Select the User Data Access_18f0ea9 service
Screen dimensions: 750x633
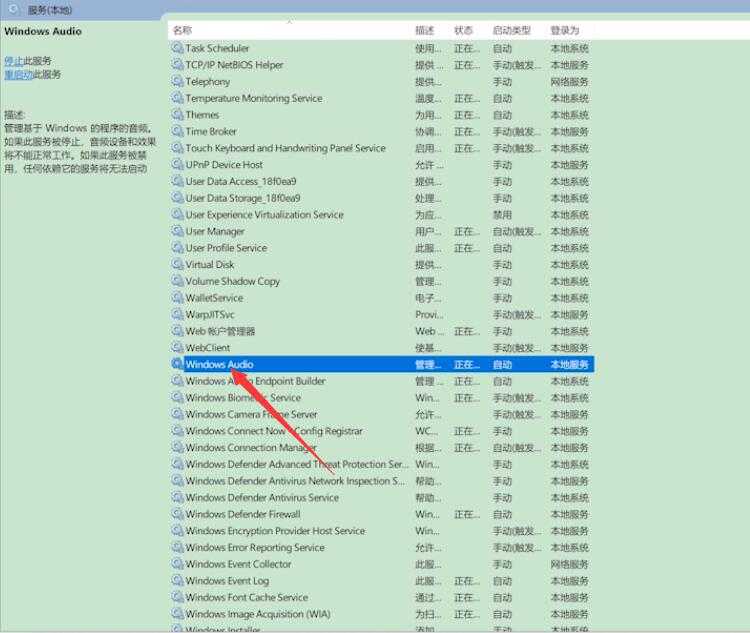pos(383,181)
